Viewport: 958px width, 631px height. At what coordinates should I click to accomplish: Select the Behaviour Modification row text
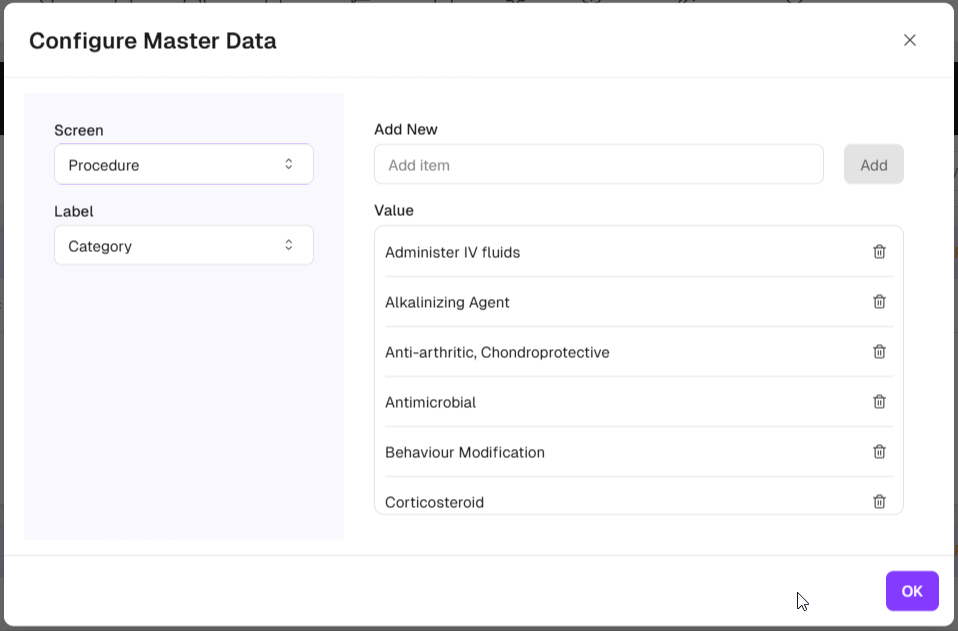tap(464, 453)
